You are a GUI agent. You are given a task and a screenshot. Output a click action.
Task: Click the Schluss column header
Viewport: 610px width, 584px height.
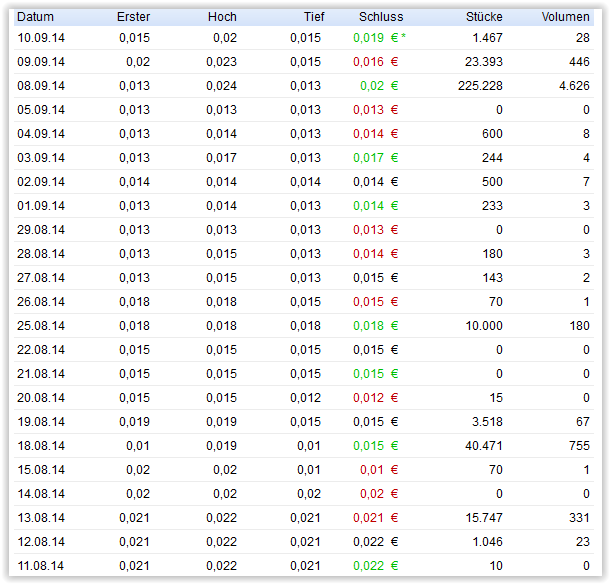pos(381,17)
